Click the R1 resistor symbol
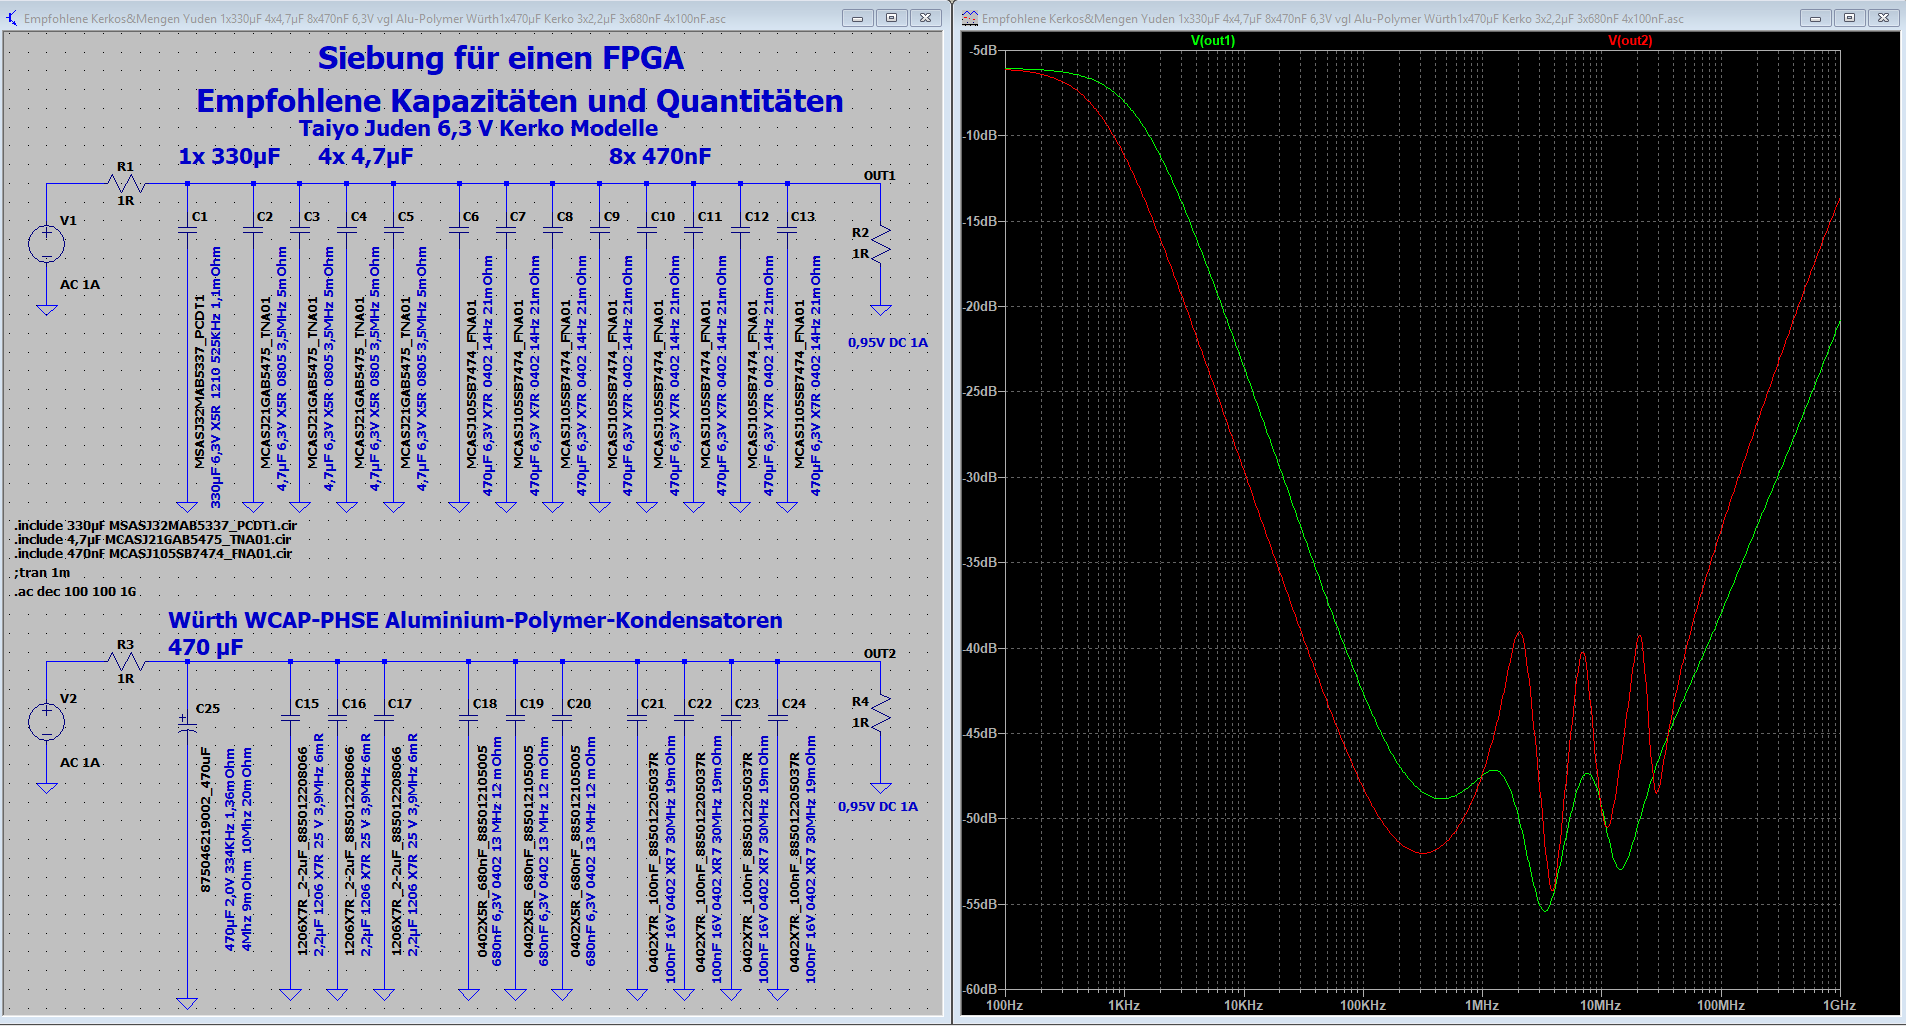Viewport: 1906px width, 1026px height. point(127,184)
